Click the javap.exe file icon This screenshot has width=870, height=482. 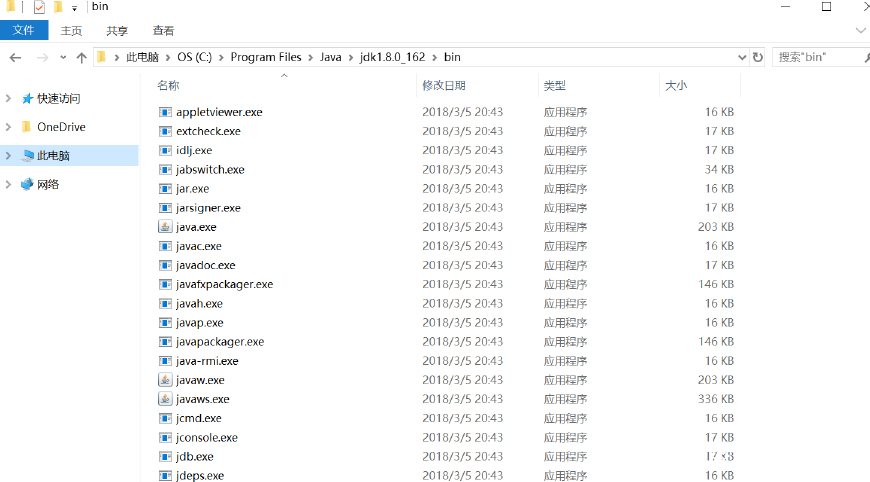coord(165,323)
